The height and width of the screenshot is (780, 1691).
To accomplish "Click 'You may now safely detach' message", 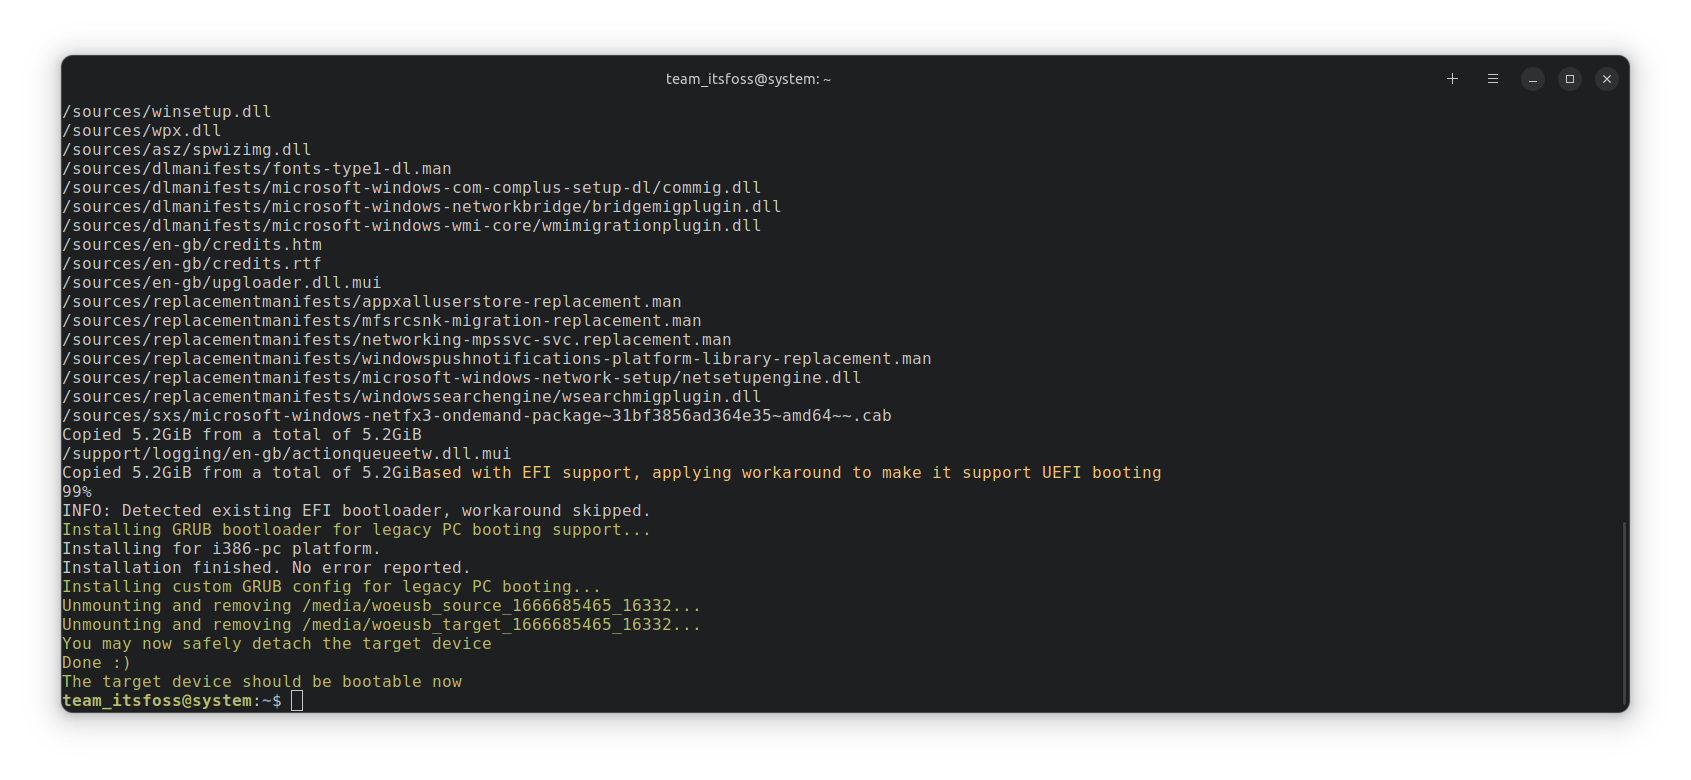I will click(276, 643).
